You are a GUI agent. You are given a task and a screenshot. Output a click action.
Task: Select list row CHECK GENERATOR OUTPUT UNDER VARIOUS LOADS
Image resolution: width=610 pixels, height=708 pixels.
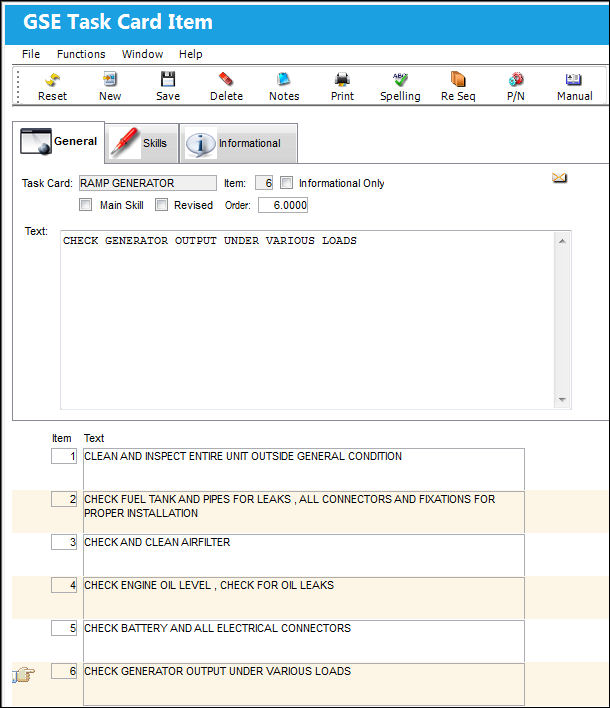click(304, 684)
